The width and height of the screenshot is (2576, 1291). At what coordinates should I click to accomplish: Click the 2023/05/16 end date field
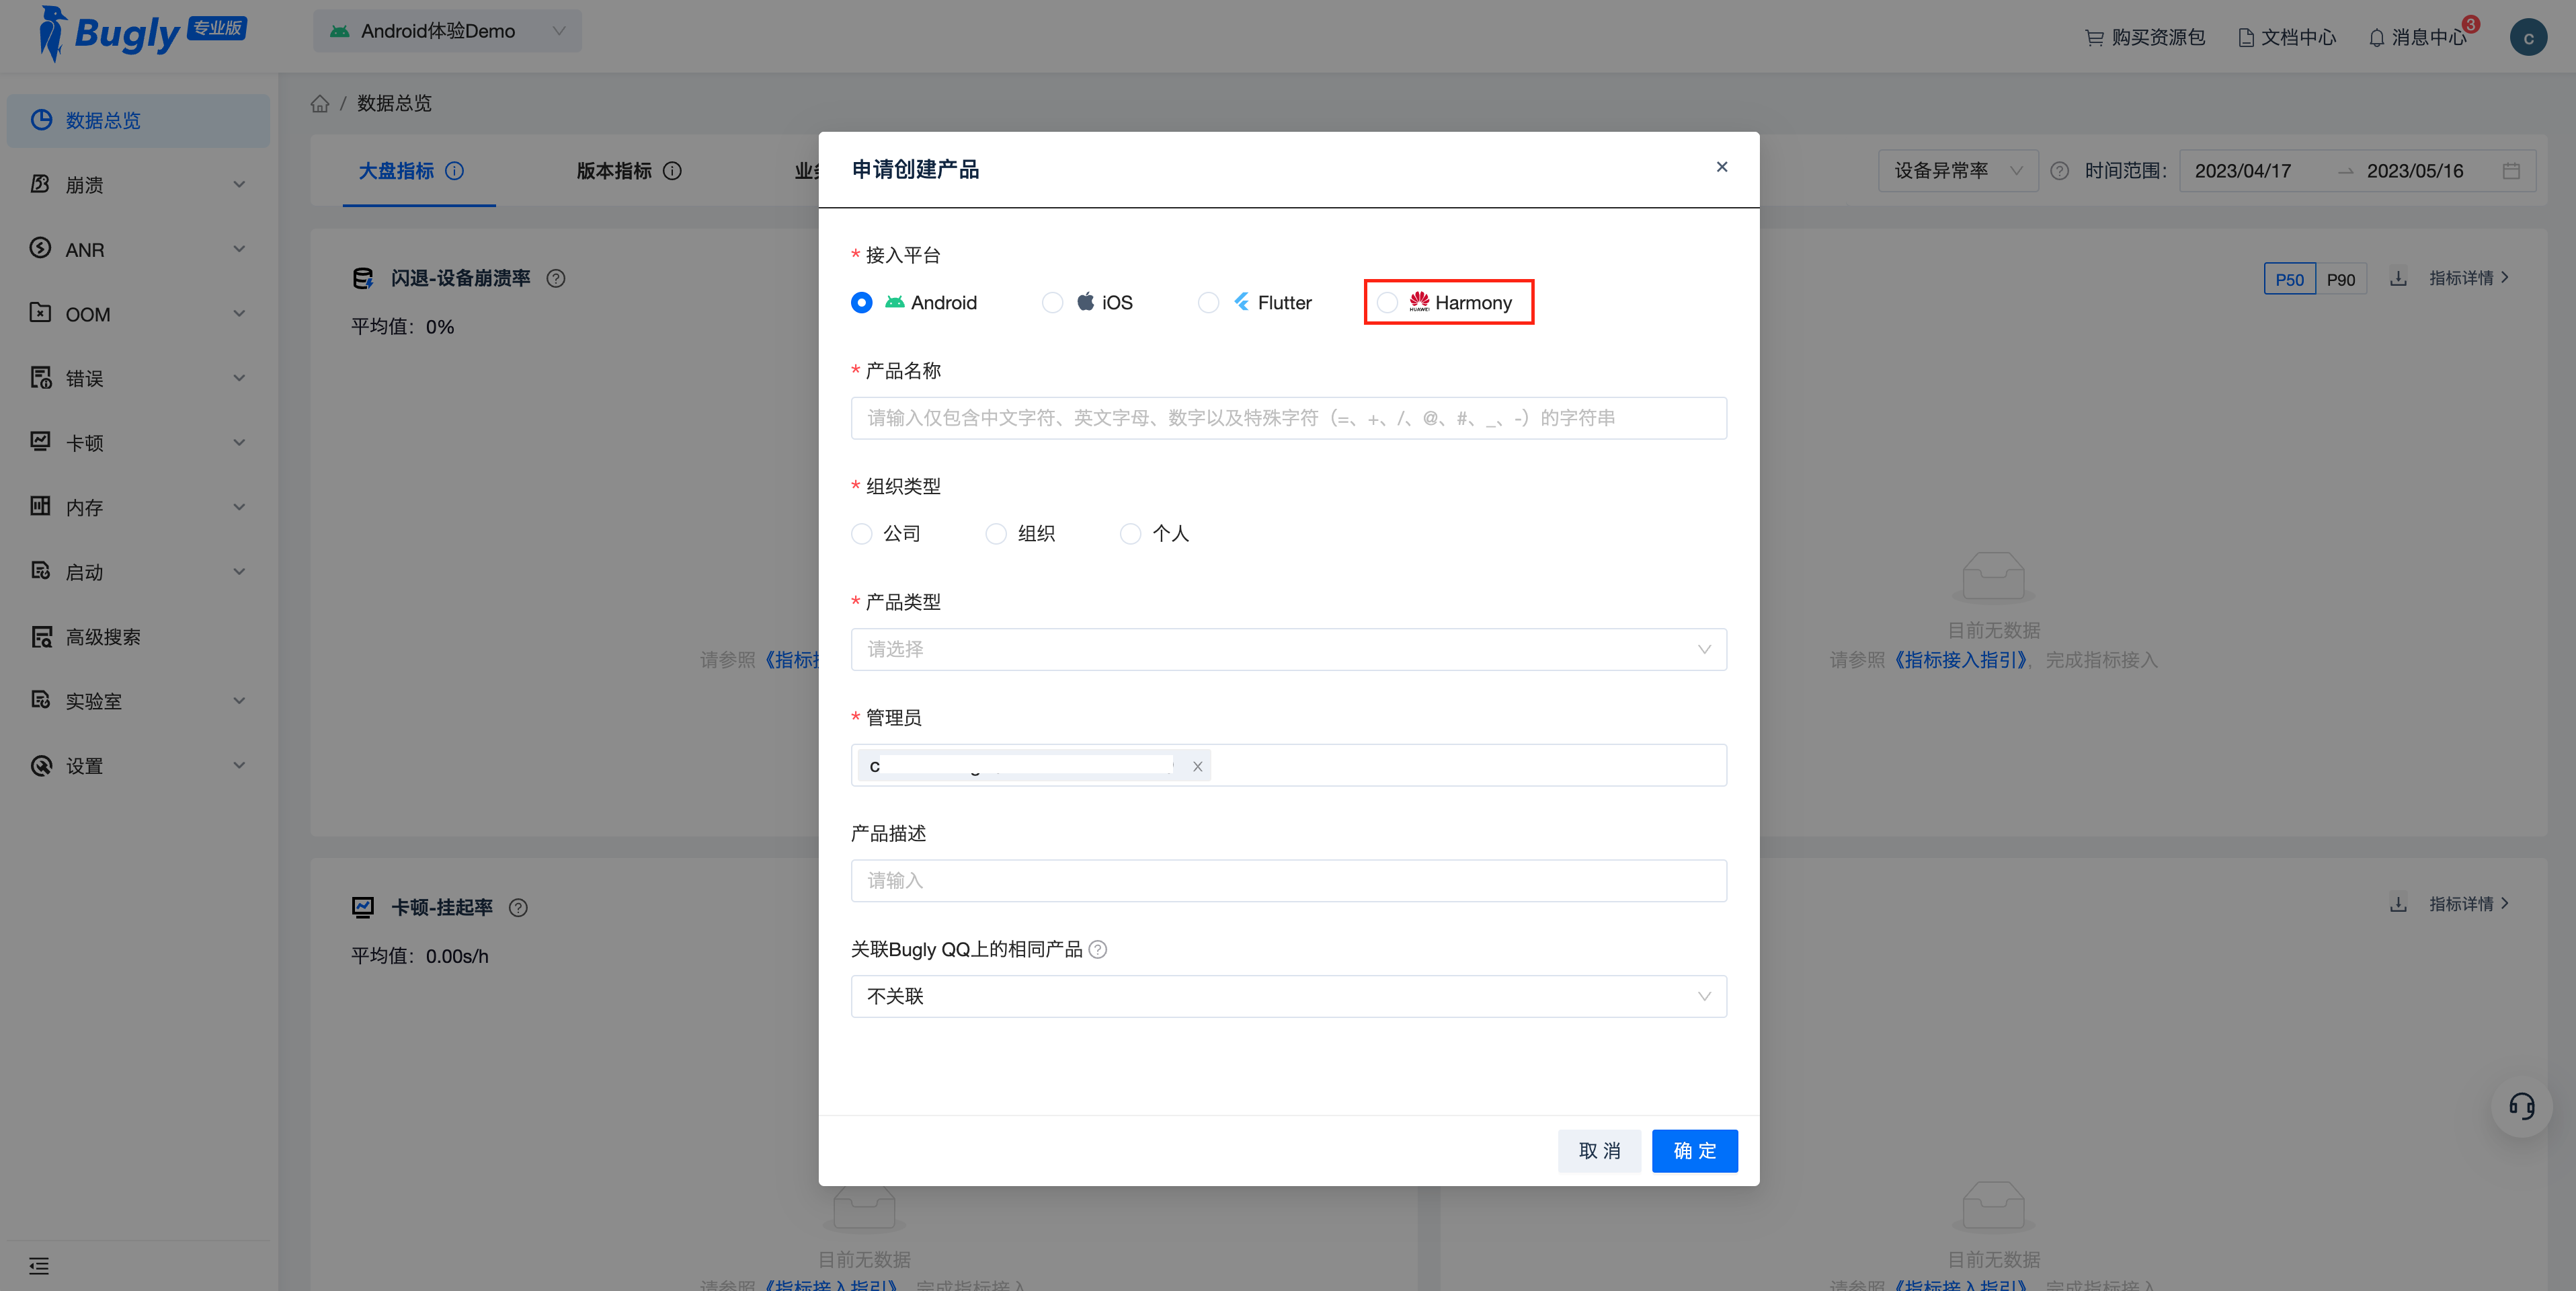click(x=2415, y=171)
